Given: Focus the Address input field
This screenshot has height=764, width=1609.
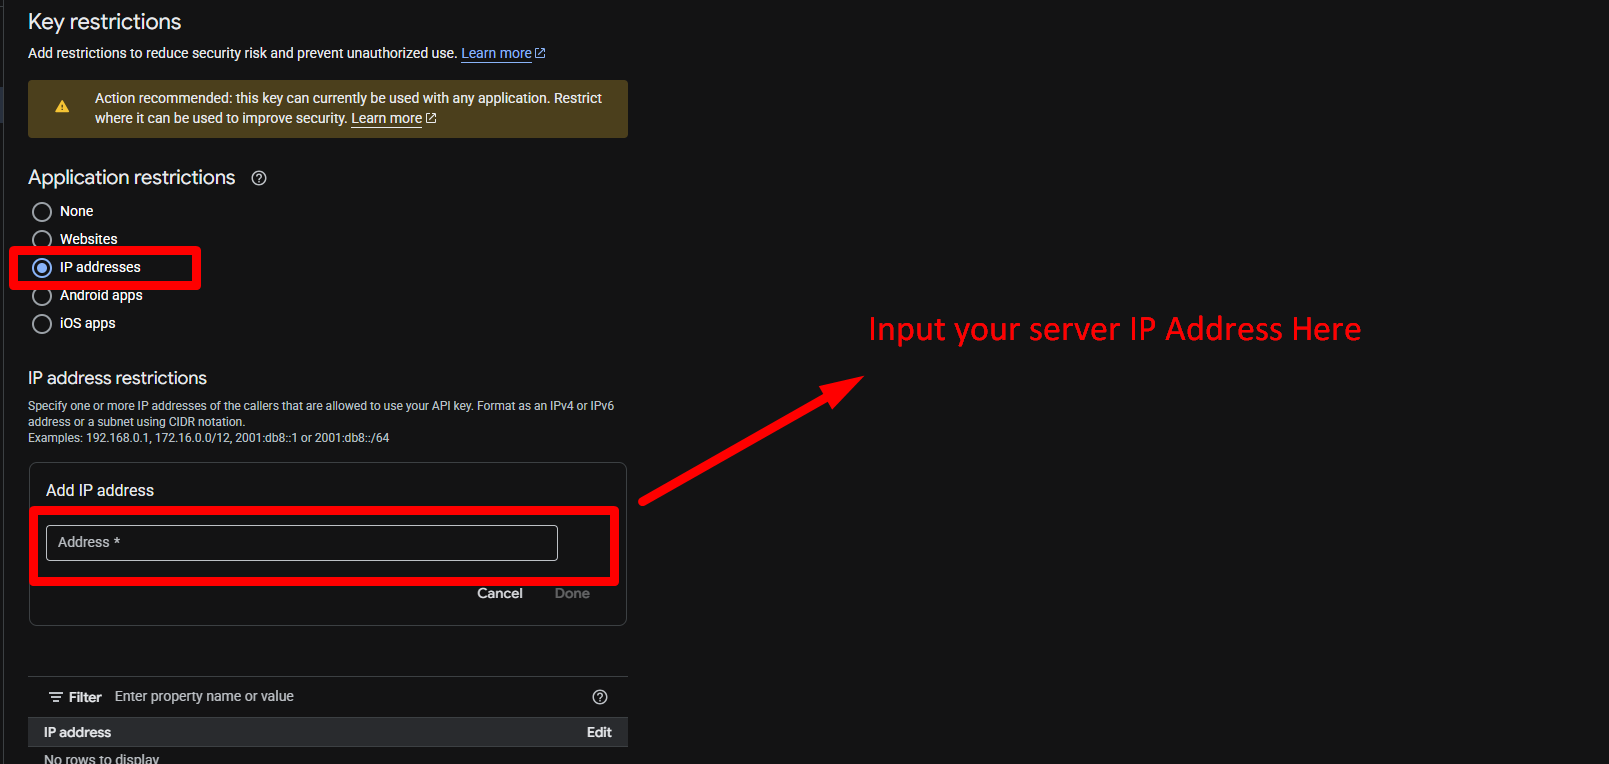Looking at the screenshot, I should [x=302, y=543].
